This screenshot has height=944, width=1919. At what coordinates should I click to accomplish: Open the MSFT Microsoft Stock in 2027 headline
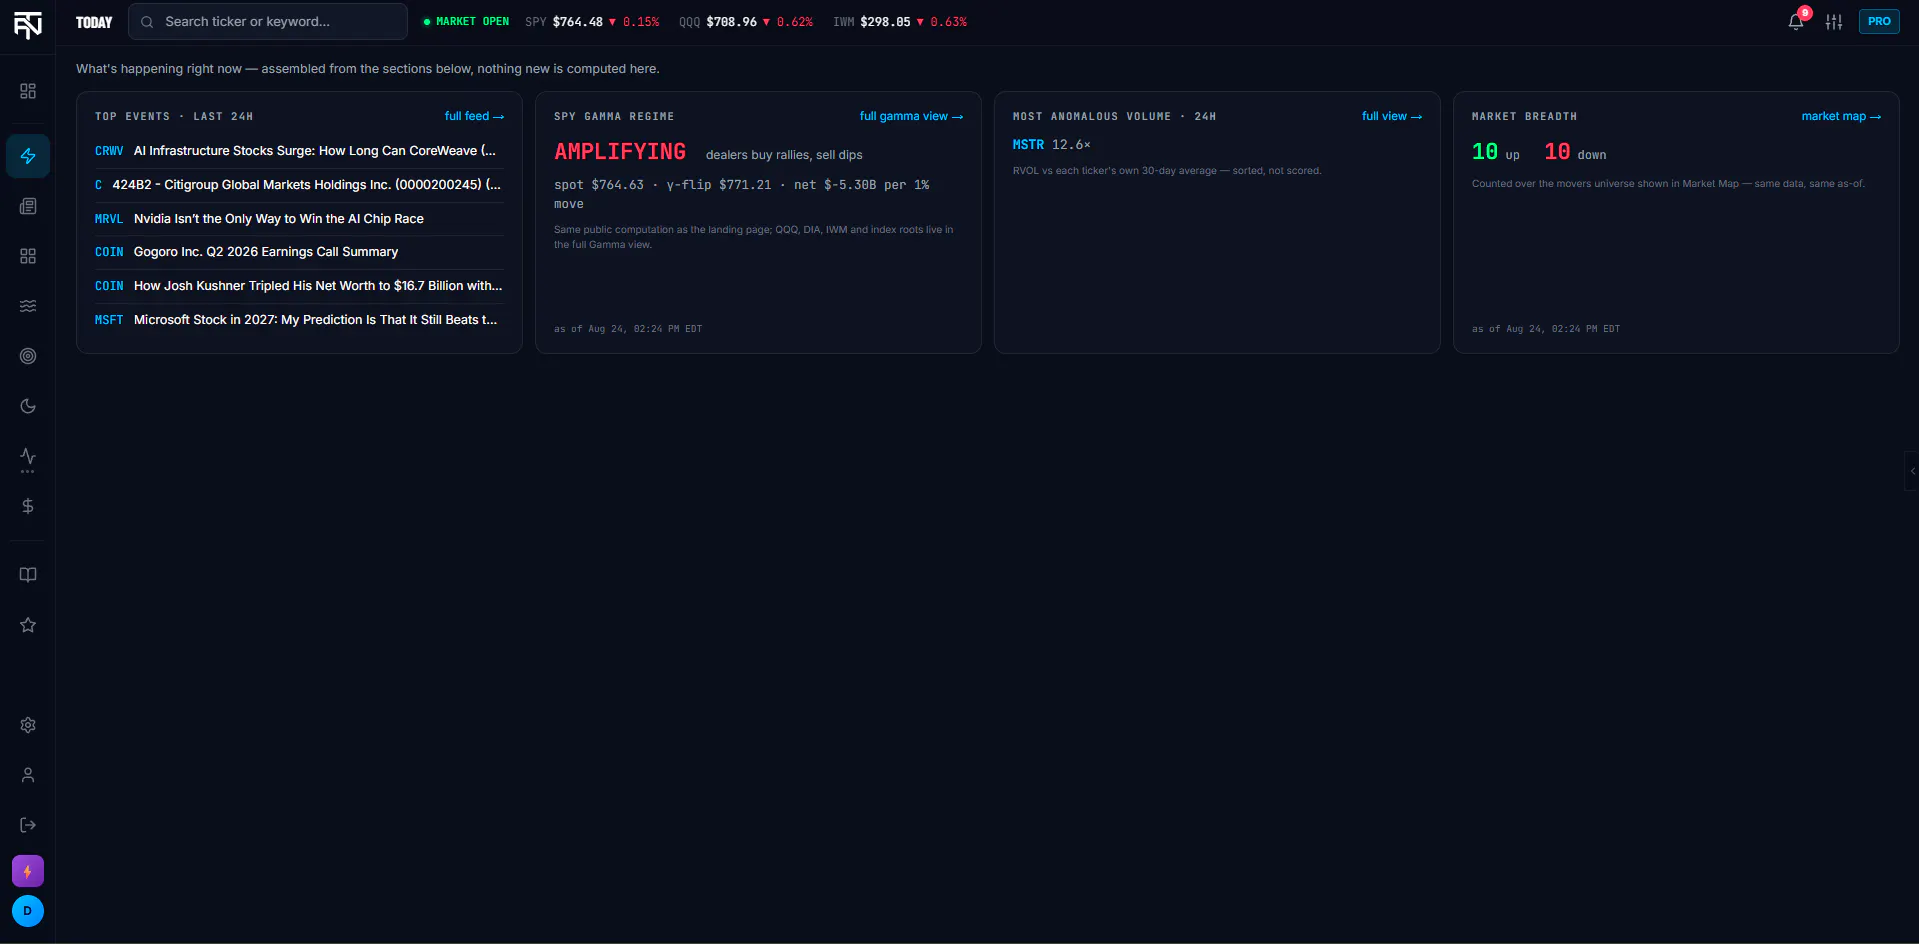pyautogui.click(x=299, y=320)
